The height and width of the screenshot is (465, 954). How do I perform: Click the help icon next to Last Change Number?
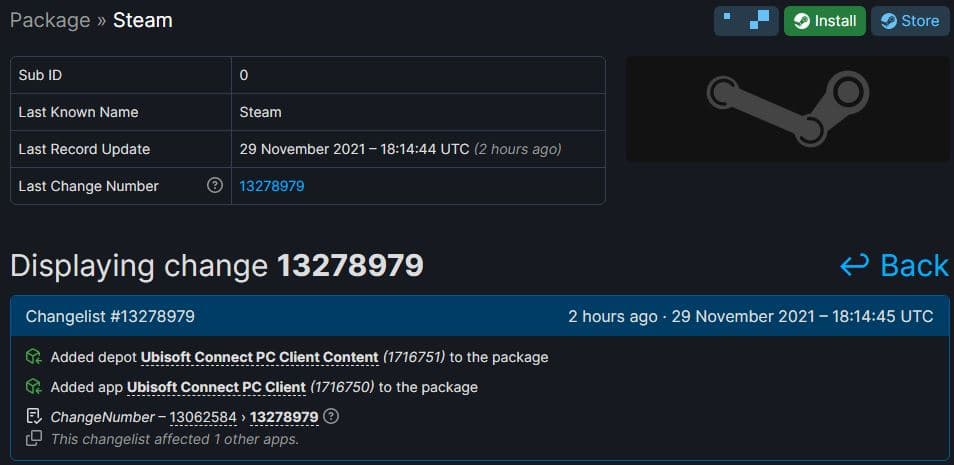point(215,186)
